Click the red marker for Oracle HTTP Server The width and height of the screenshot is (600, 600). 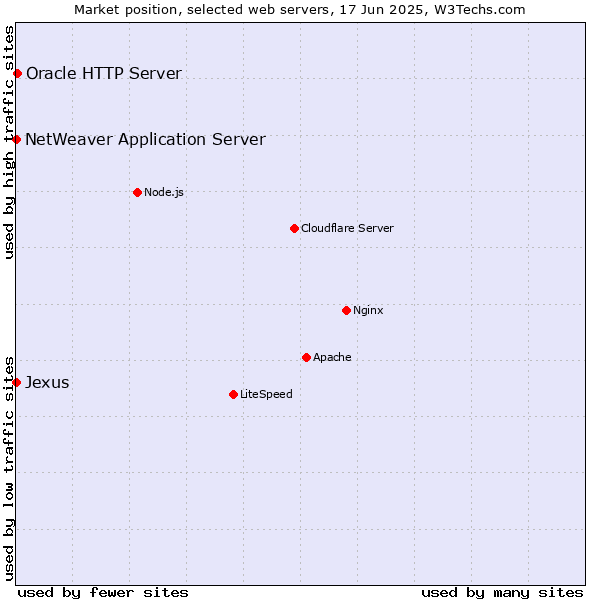click(17, 73)
